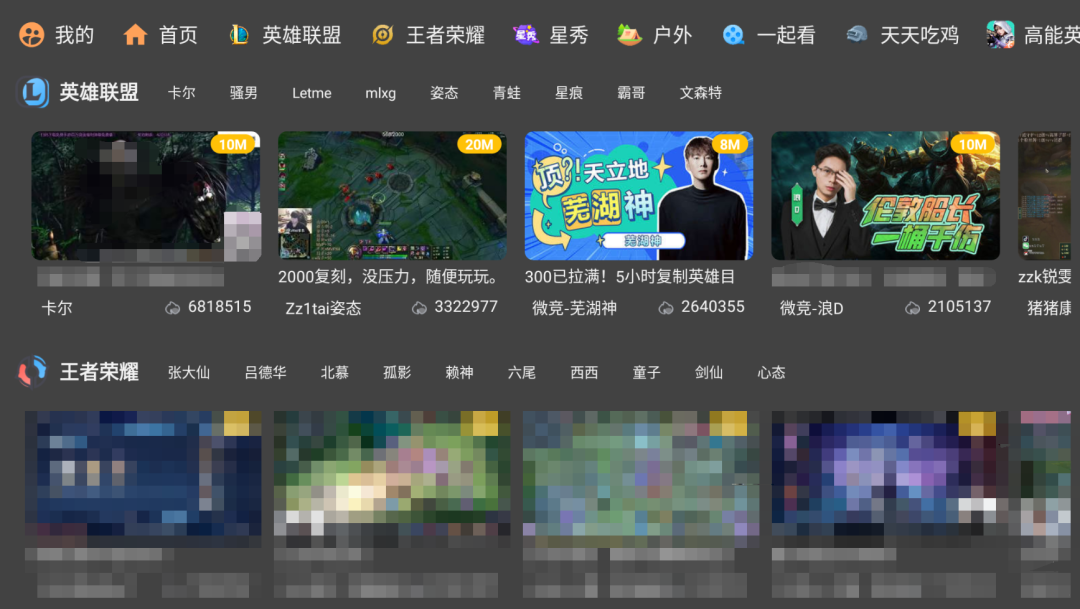Click streamer name 微竞-芜湖神
Image resolution: width=1080 pixels, height=609 pixels.
click(x=574, y=308)
